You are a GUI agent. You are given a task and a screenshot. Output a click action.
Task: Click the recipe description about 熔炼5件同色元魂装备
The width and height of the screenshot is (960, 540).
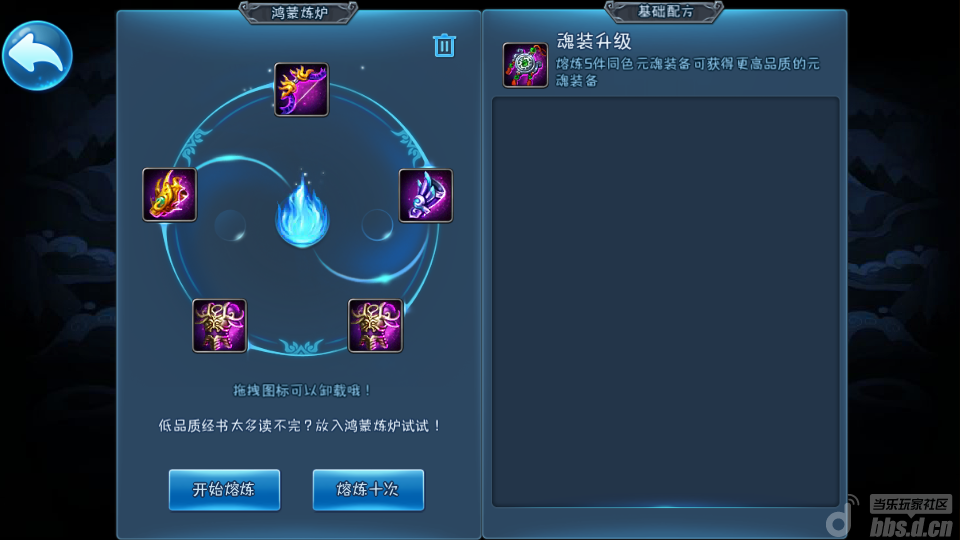tap(688, 72)
